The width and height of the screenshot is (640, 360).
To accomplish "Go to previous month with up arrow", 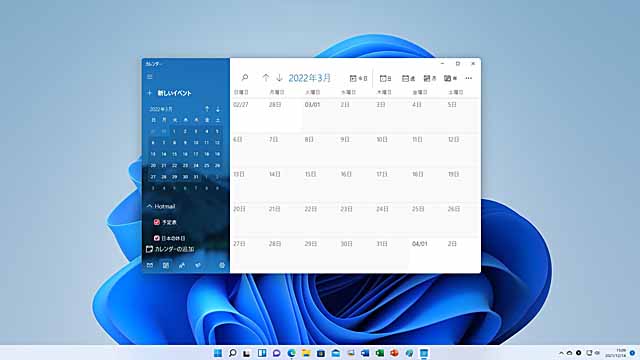I will click(x=266, y=78).
